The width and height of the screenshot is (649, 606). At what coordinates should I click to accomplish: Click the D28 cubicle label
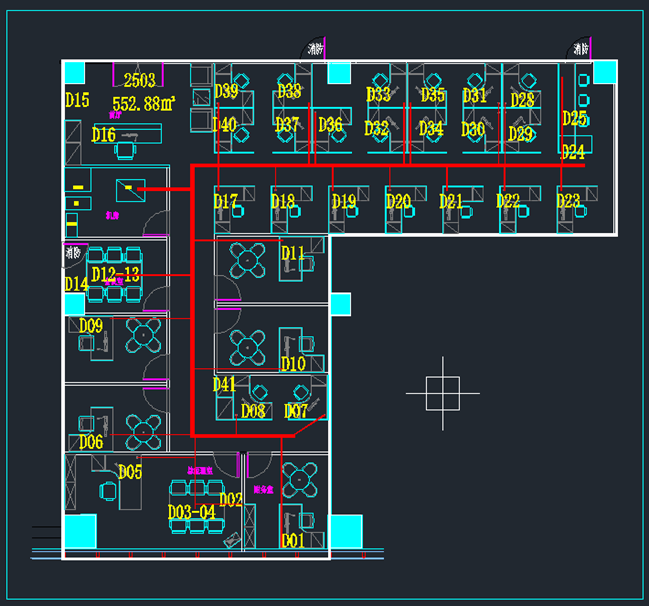click(x=522, y=100)
